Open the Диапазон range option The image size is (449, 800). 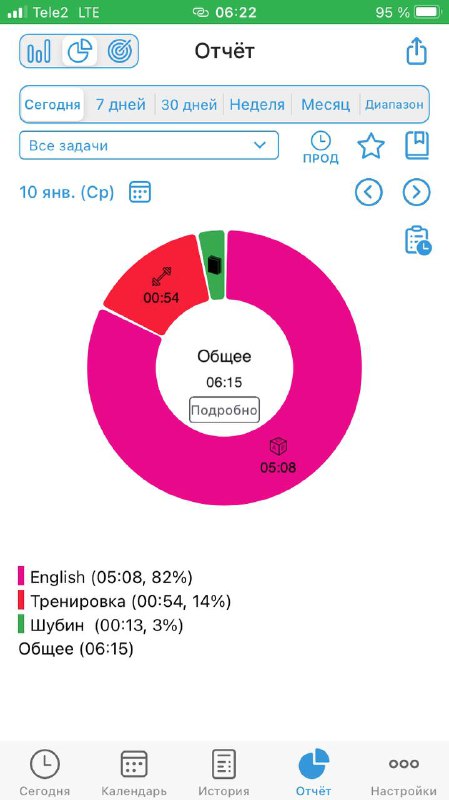click(394, 105)
